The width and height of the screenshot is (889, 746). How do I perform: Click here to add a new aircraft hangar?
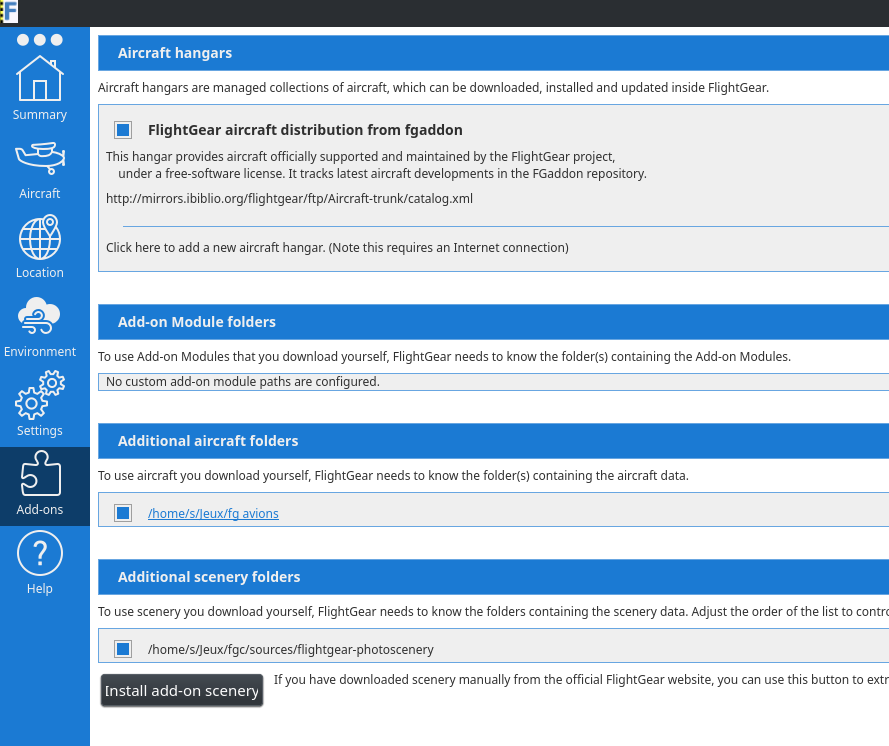[x=337, y=248]
